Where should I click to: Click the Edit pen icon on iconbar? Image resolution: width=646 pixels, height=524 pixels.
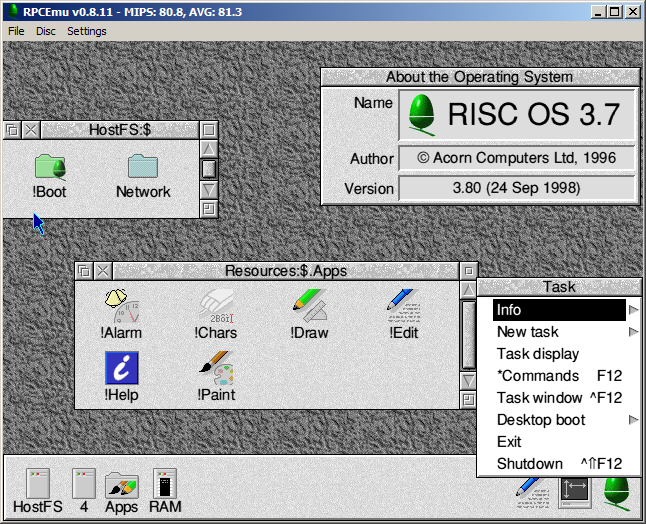[533, 494]
